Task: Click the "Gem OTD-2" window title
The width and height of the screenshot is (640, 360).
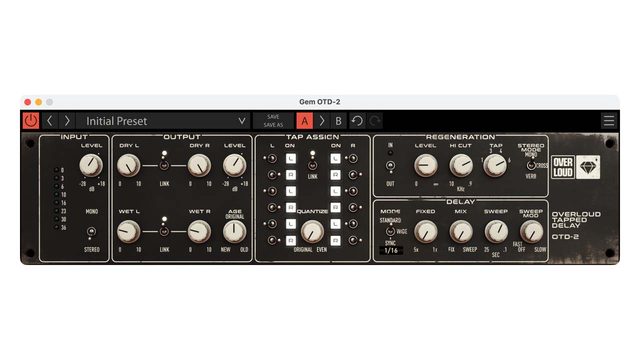Action: pos(320,102)
